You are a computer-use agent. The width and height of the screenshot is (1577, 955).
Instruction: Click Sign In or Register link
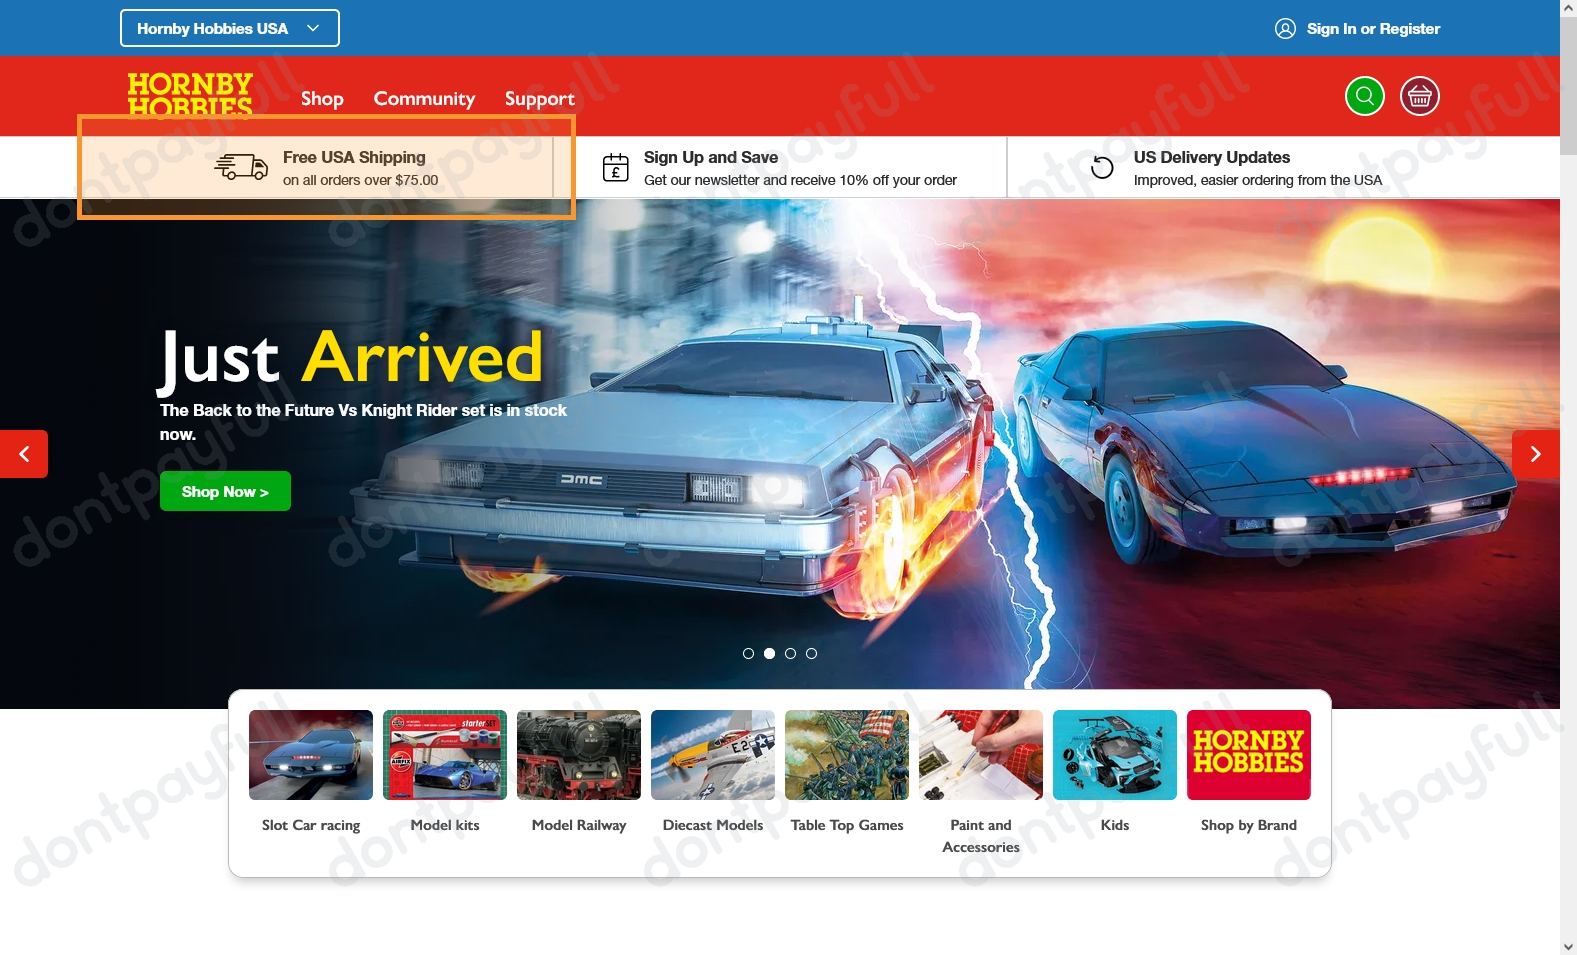click(x=1372, y=29)
